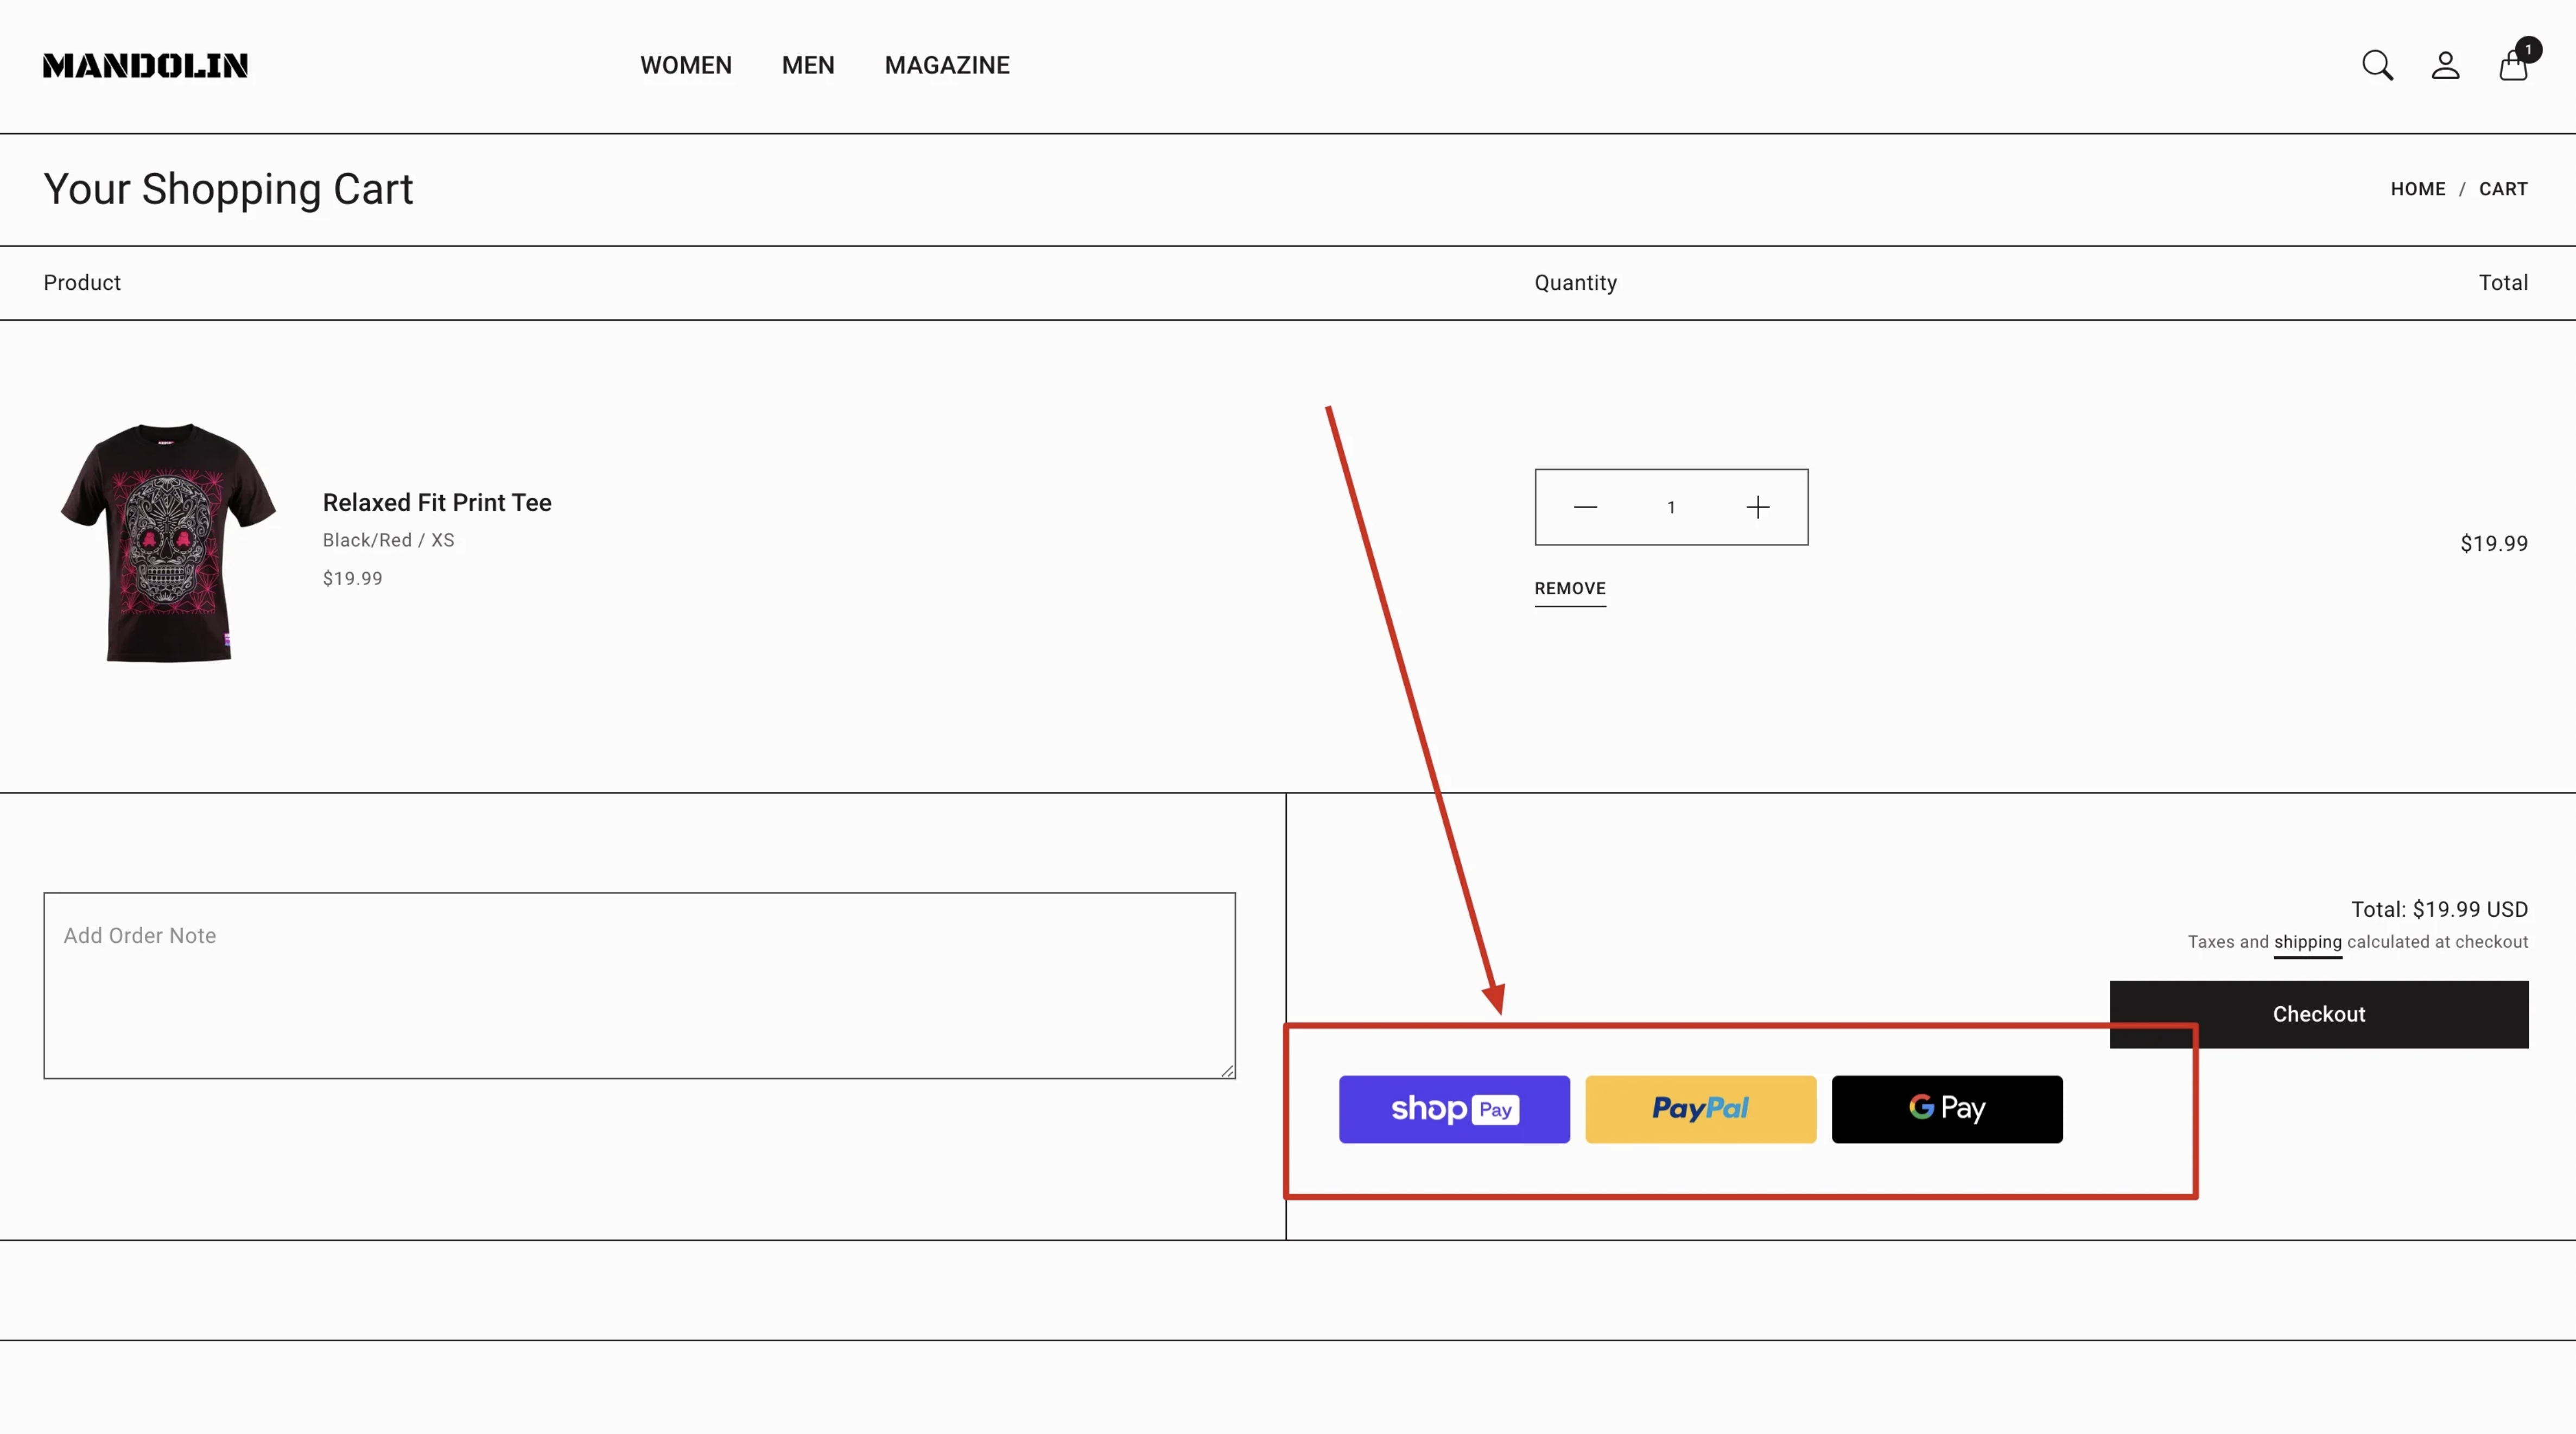Remove the item via REMOVE link
The width and height of the screenshot is (2576, 1434).
pos(1570,589)
